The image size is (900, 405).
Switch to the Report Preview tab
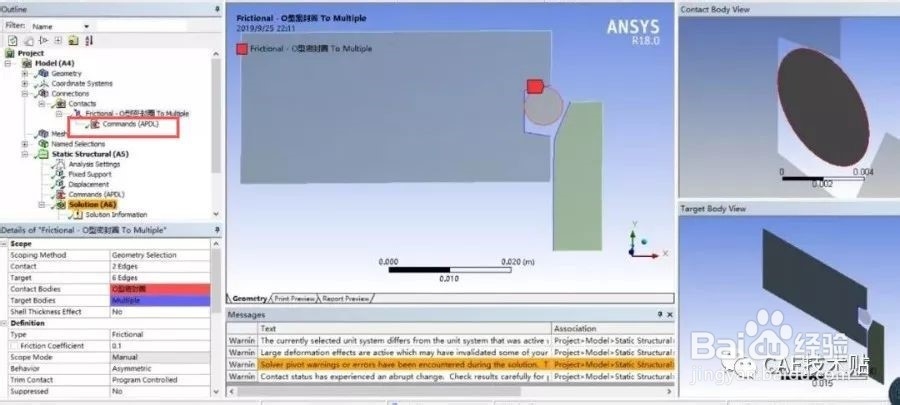[x=346, y=299]
